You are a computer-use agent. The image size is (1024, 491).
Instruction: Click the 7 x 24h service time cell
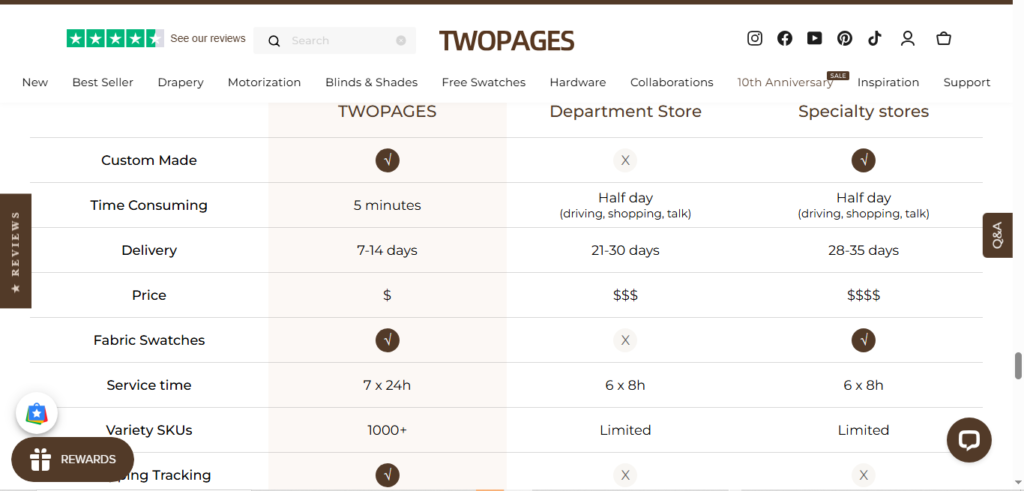point(387,385)
